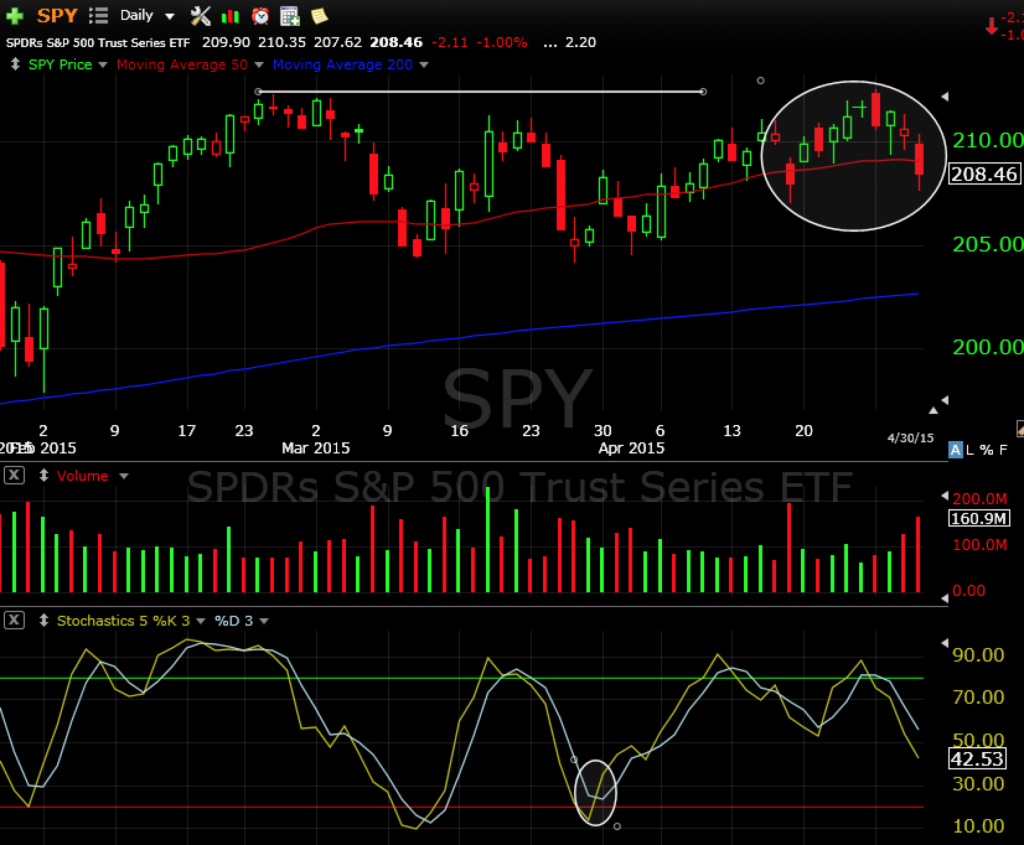Click the calendar with plus icon

tap(289, 16)
